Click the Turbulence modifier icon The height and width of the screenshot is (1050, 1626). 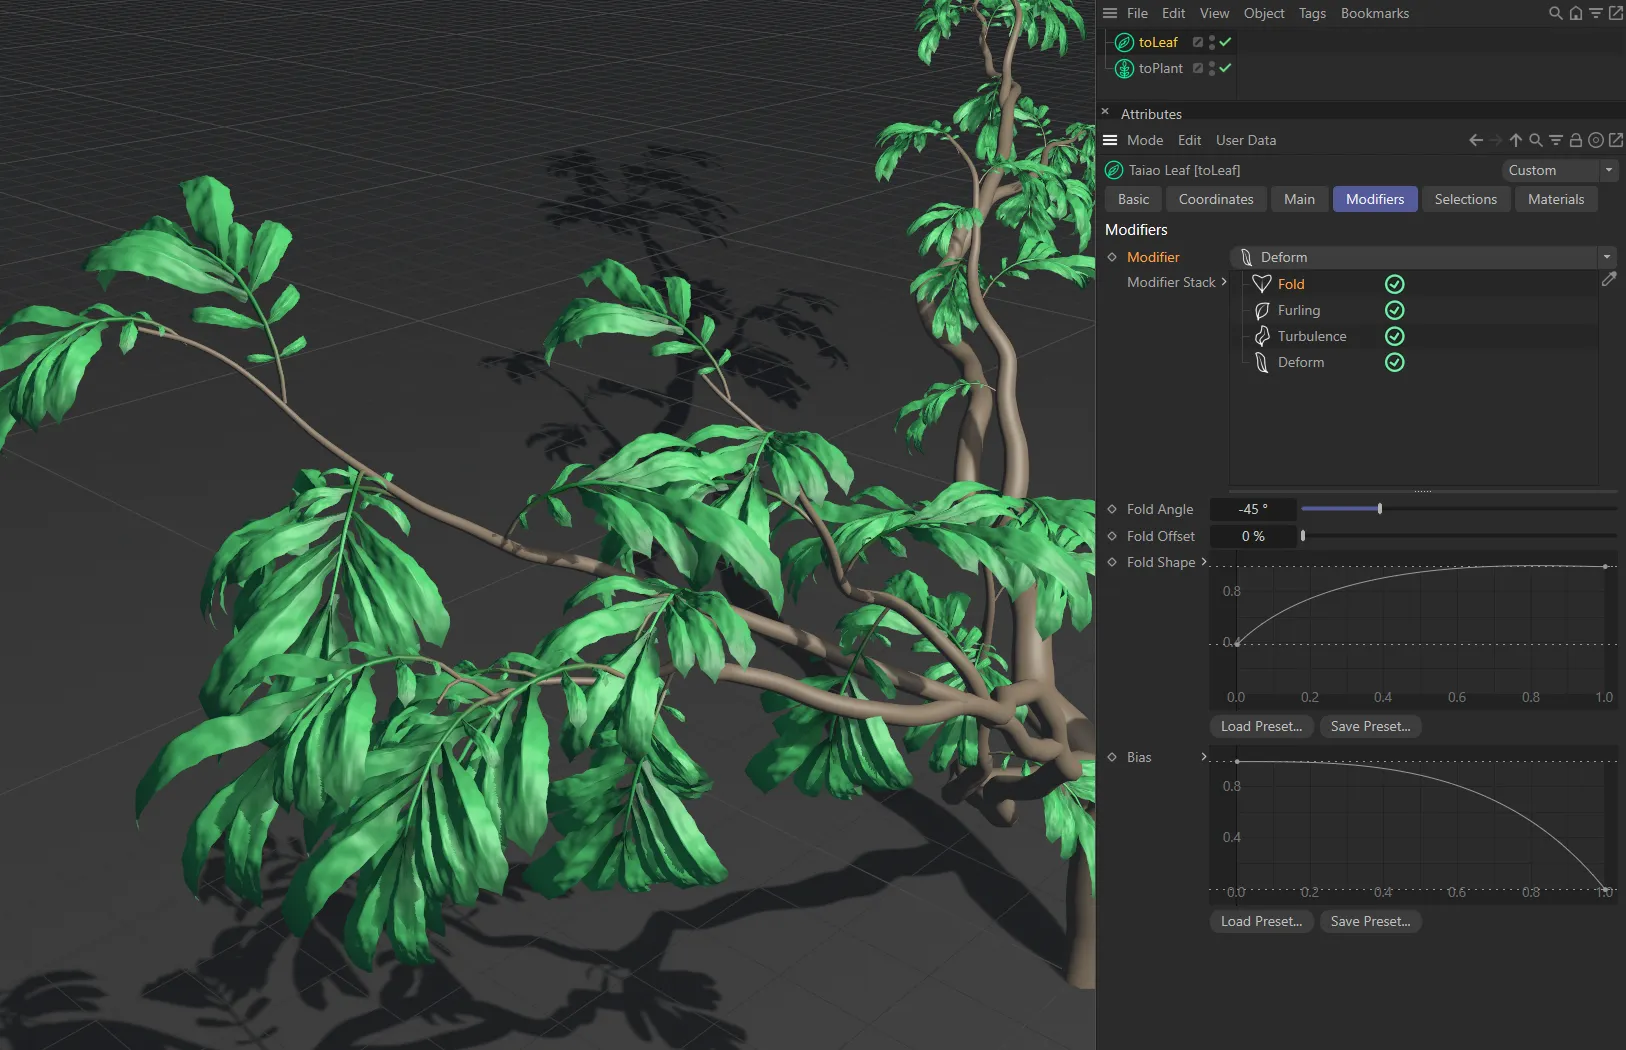(1260, 336)
